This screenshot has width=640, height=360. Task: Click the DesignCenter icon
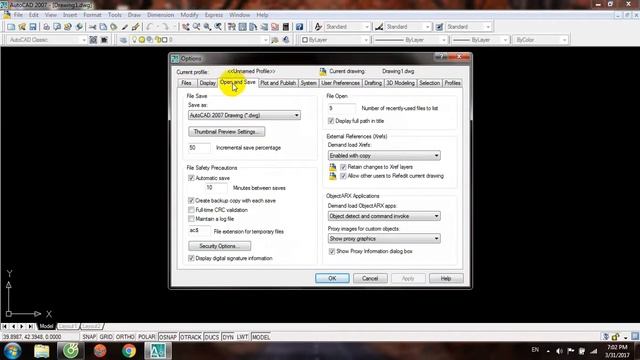[242, 27]
